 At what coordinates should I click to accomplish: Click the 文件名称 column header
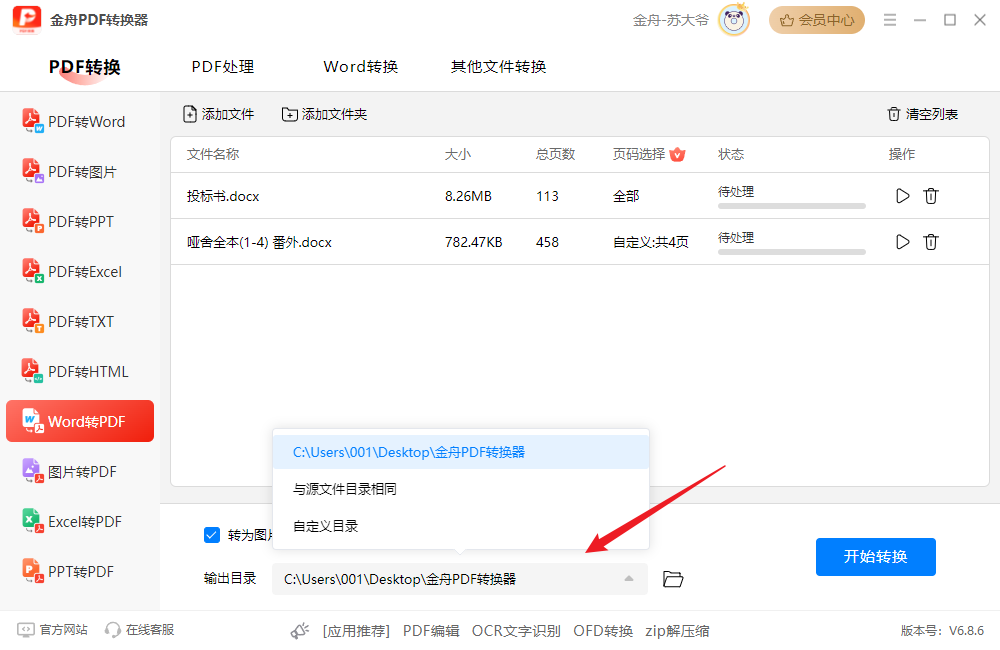click(213, 154)
